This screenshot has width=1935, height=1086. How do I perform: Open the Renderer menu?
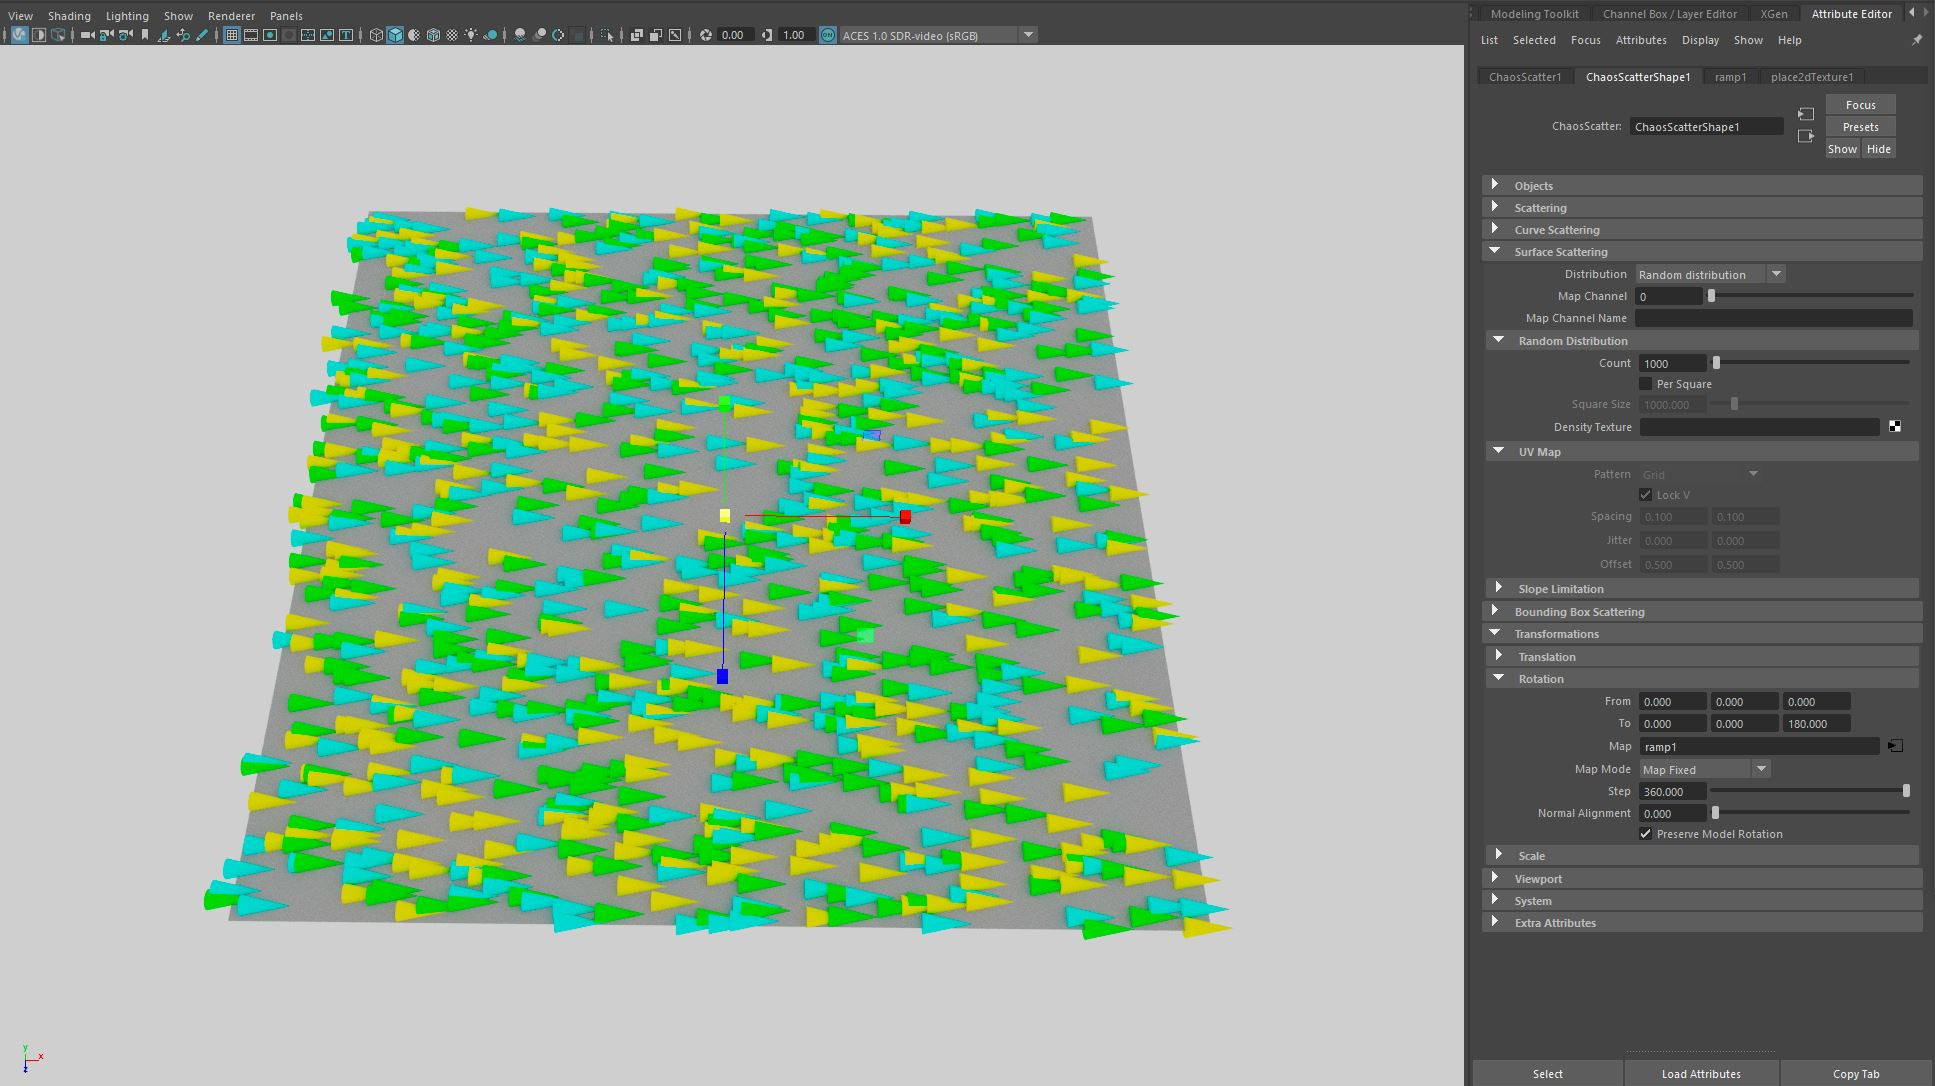point(231,16)
